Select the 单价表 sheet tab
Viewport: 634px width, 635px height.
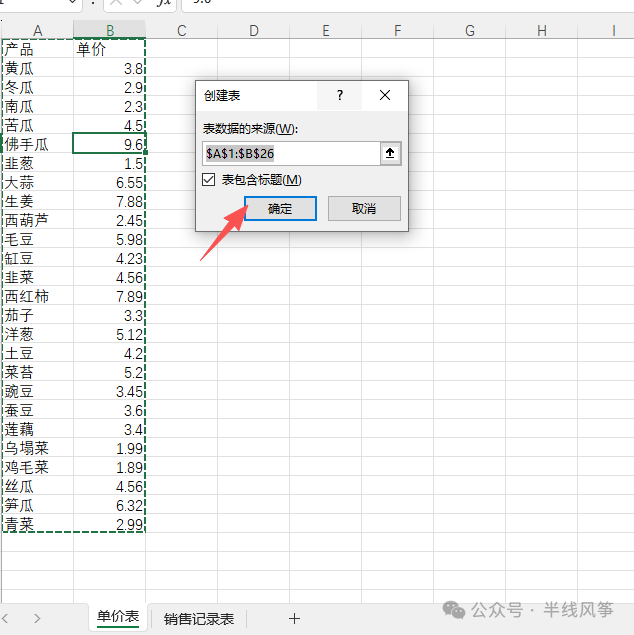pos(118,617)
